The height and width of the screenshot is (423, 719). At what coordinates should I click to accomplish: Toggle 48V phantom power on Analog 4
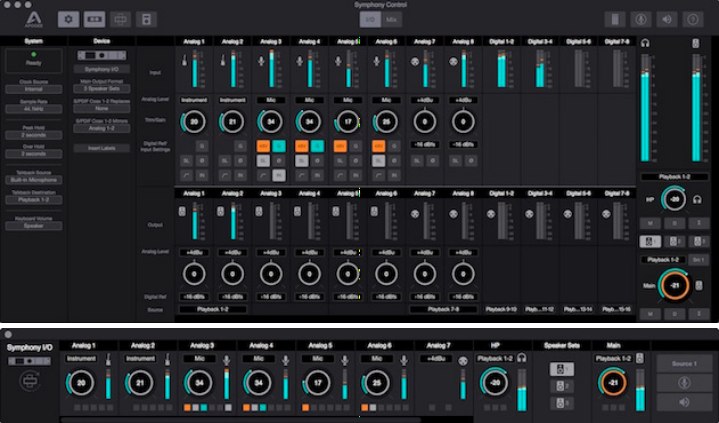pos(302,146)
